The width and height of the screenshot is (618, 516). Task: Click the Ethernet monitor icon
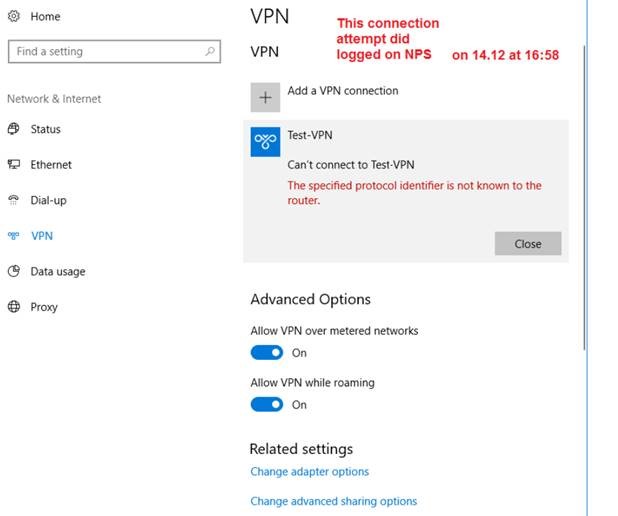coord(14,164)
